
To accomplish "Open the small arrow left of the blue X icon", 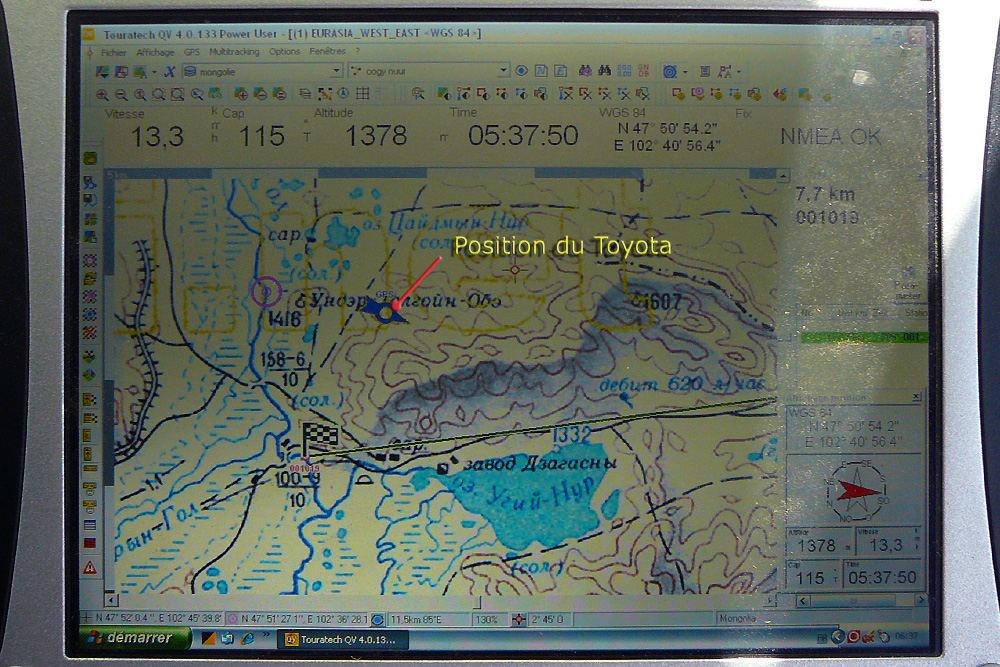I will tap(154, 72).
